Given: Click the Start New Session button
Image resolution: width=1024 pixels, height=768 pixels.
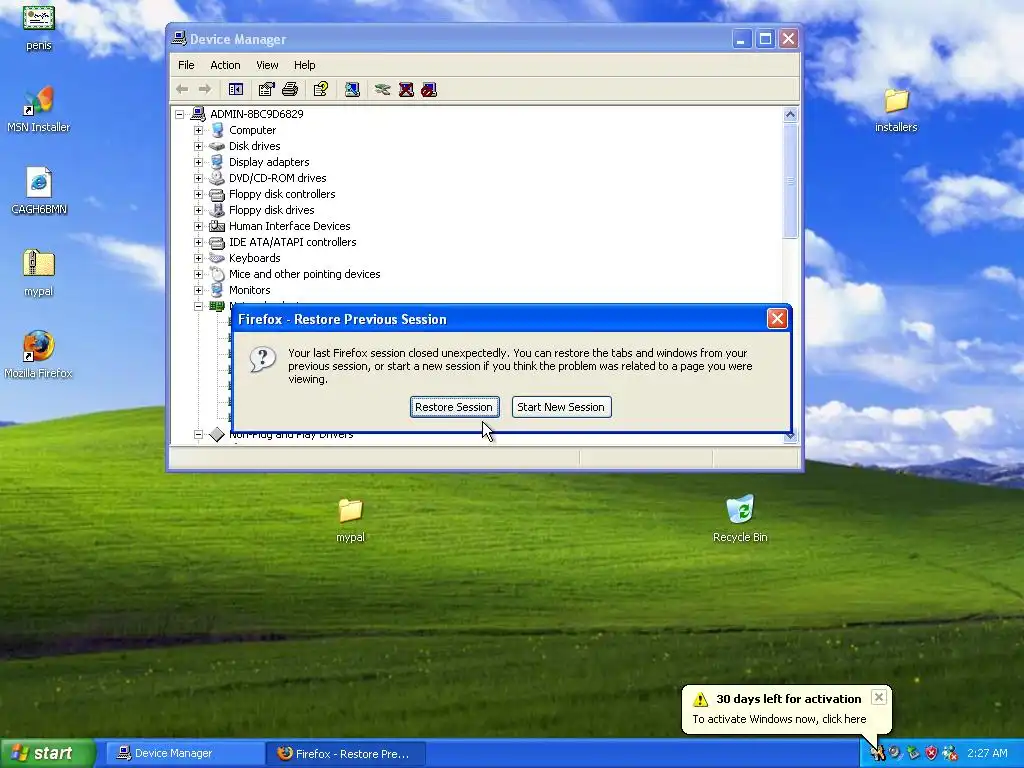Looking at the screenshot, I should [x=562, y=407].
